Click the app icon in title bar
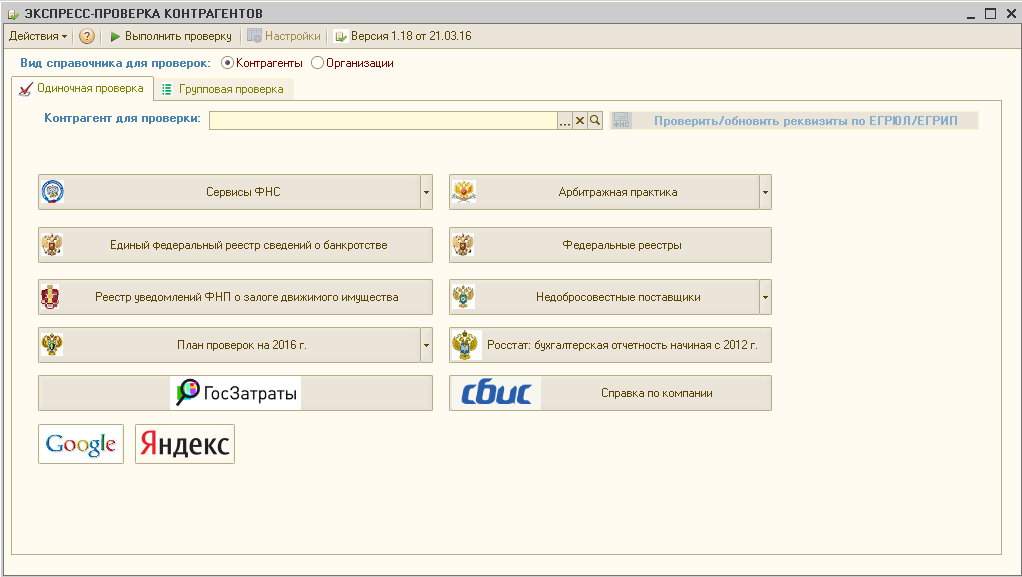The width and height of the screenshot is (1022, 577). pyautogui.click(x=13, y=14)
